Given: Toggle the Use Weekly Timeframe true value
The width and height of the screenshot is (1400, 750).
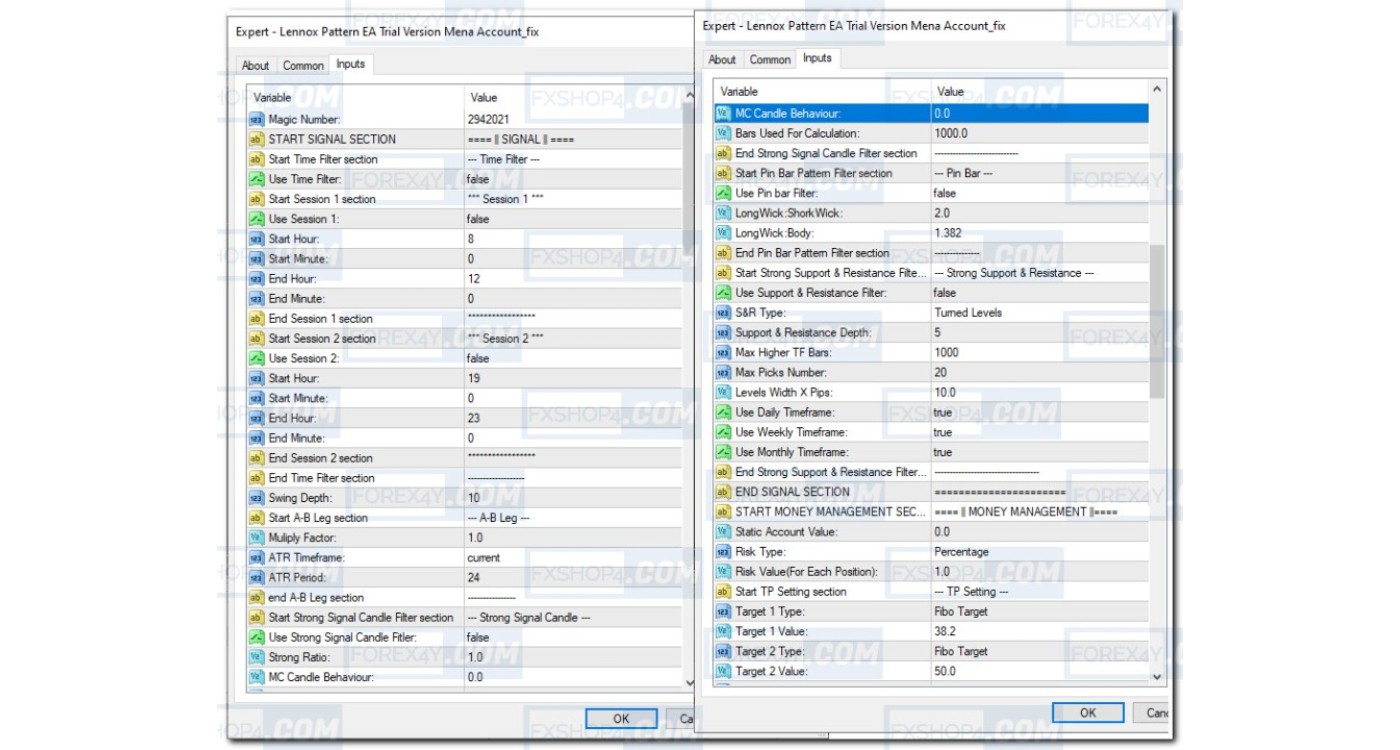Looking at the screenshot, I should [943, 432].
